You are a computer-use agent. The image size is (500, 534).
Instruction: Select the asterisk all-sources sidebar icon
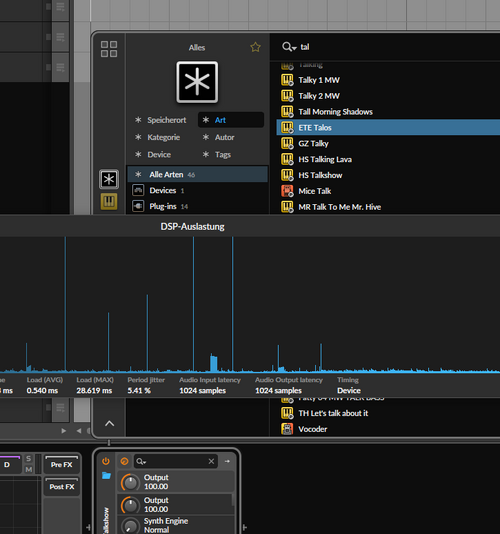point(109,179)
